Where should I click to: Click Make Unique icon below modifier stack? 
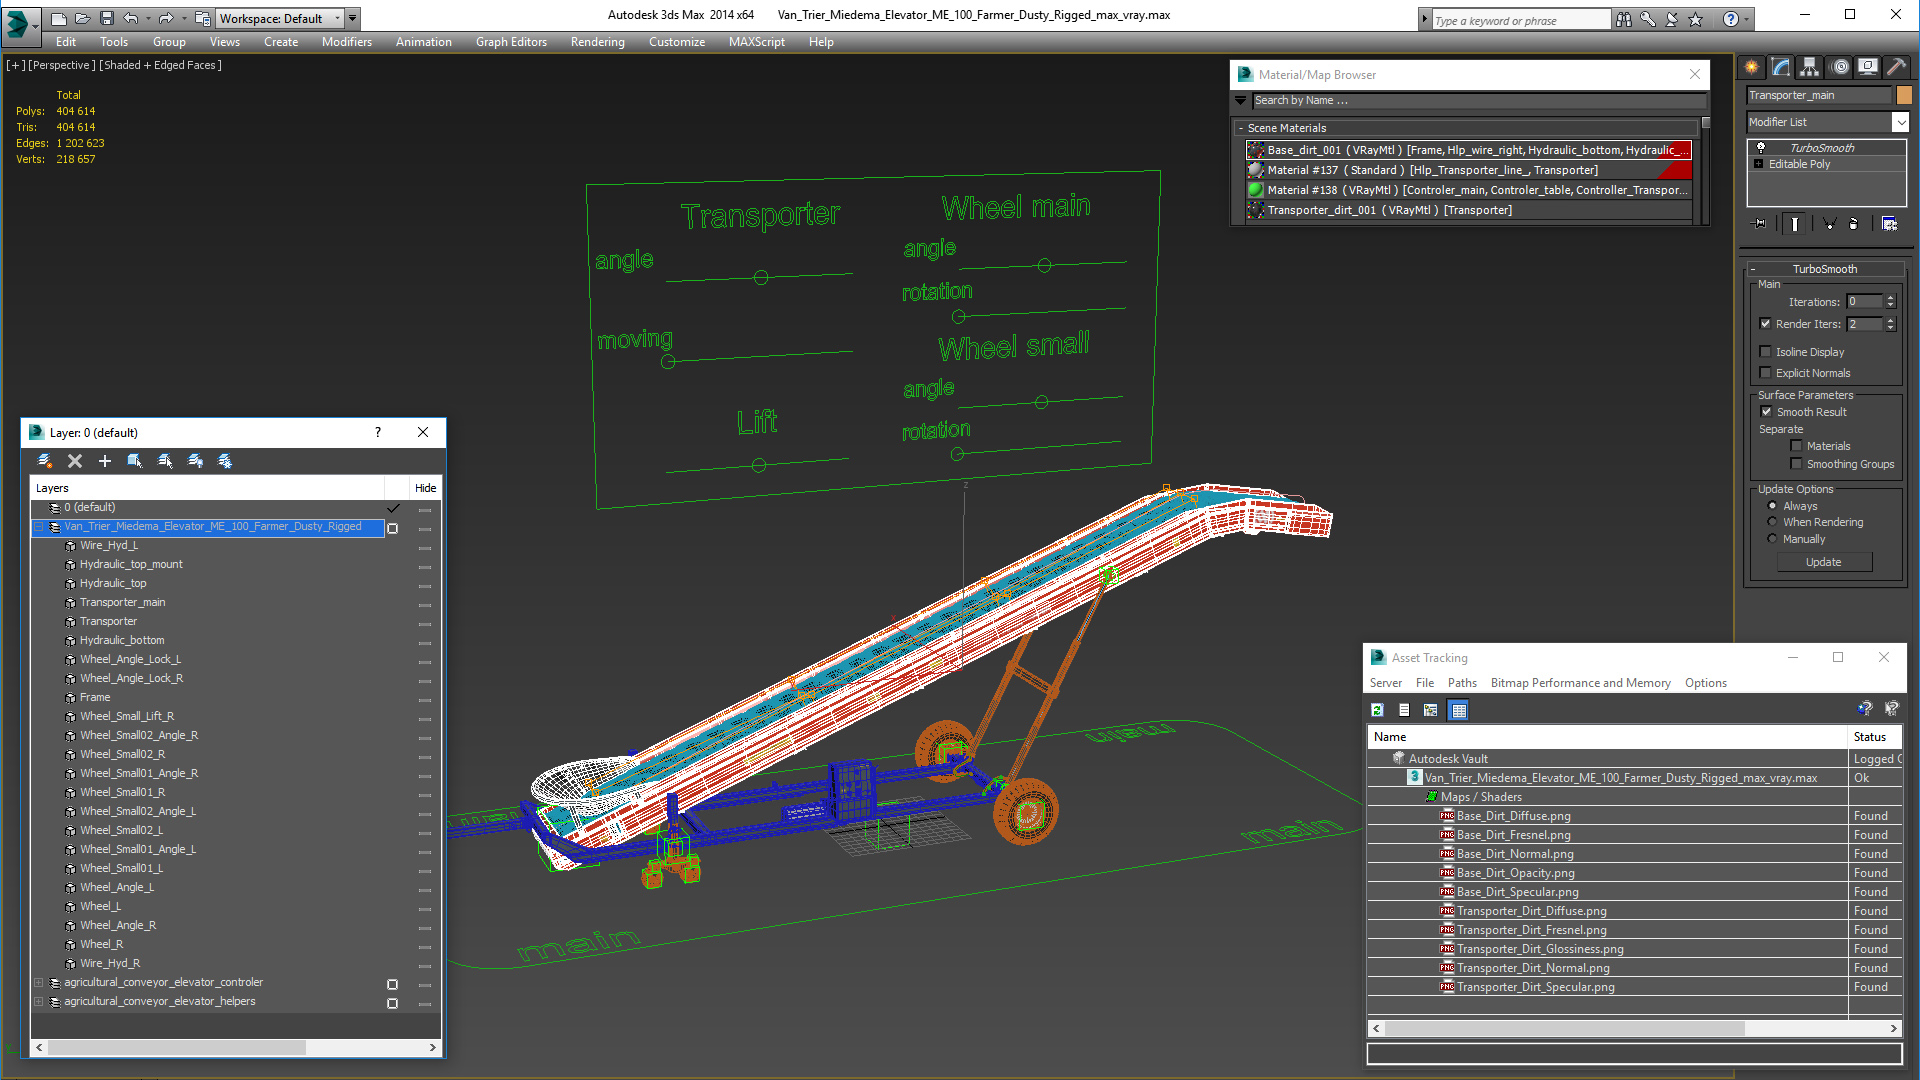point(1829,224)
